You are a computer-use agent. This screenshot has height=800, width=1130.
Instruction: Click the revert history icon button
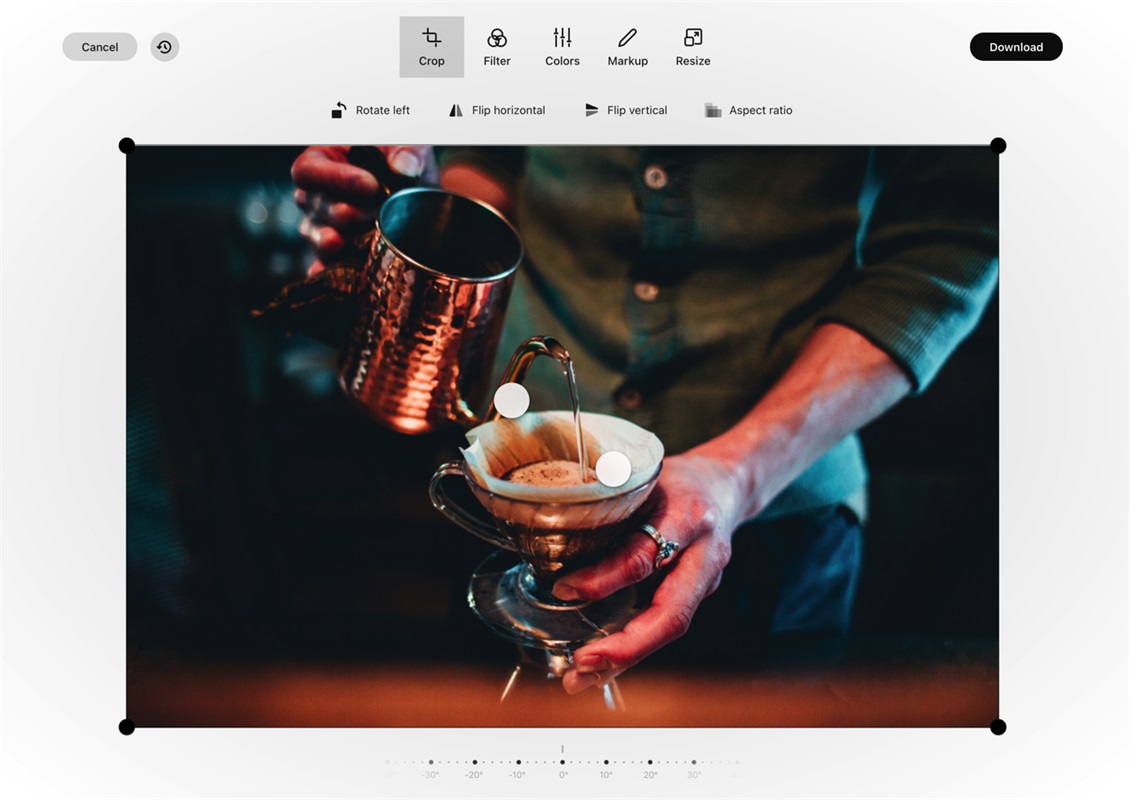tap(165, 47)
